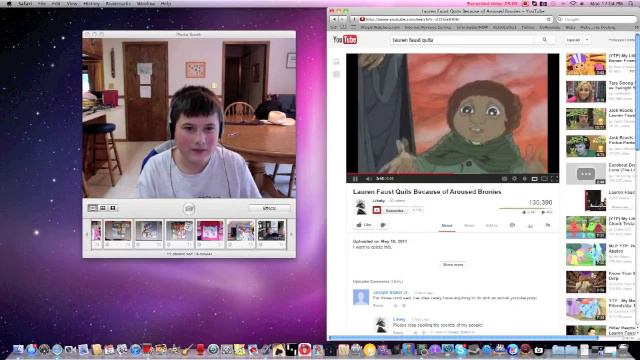Screen dimensions: 640x360
Task: Click the YouTube search field
Action: 461,40
